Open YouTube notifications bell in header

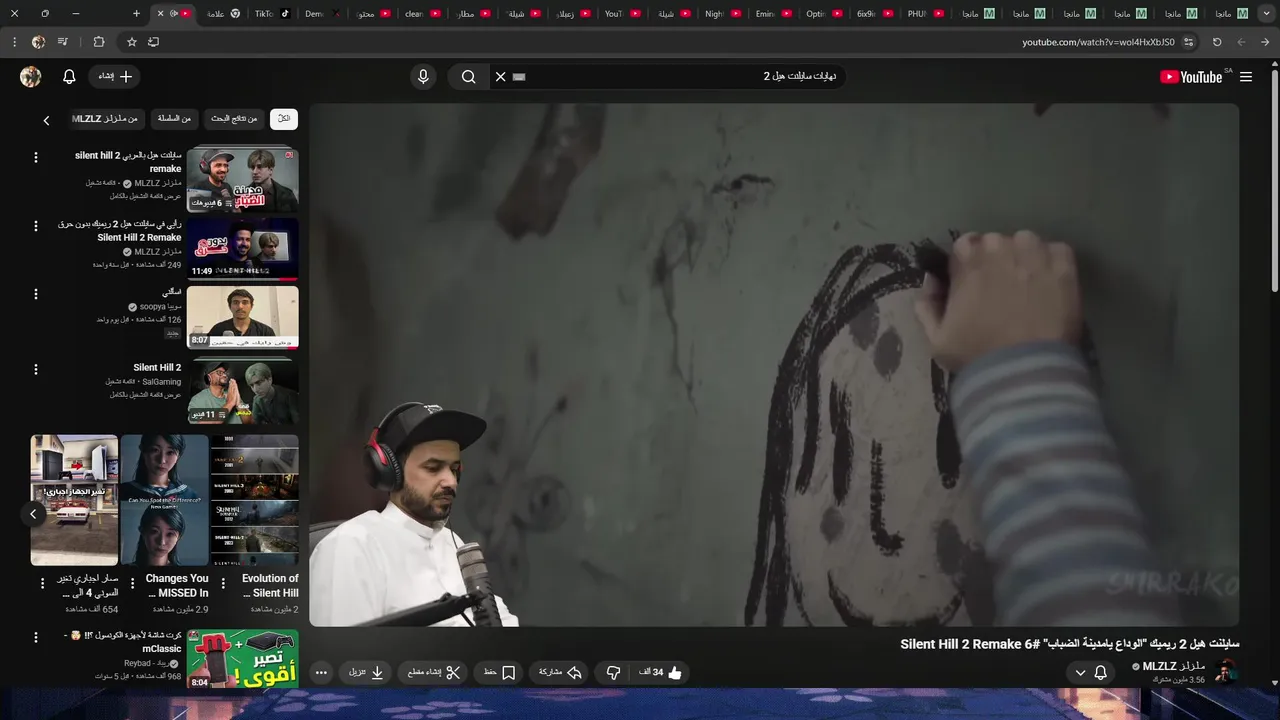69,77
